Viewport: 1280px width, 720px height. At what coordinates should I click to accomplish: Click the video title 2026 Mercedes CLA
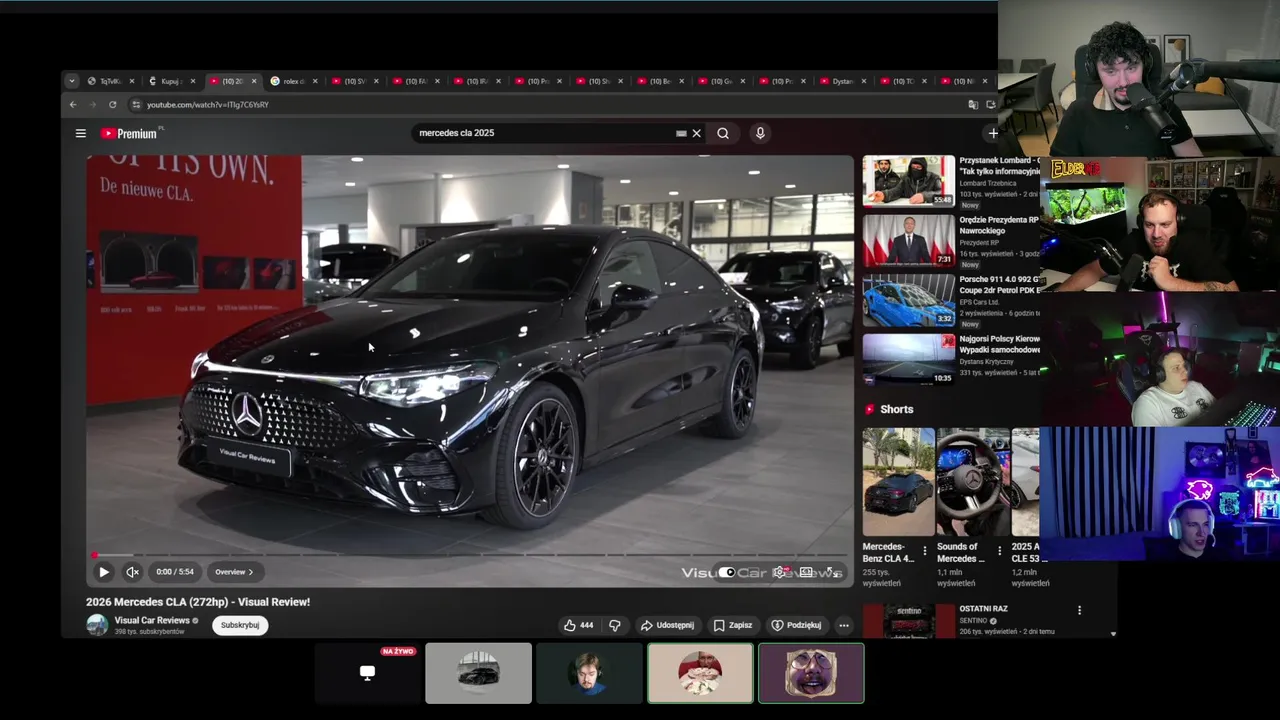(x=198, y=602)
